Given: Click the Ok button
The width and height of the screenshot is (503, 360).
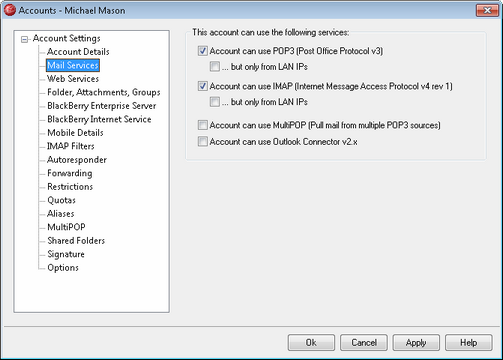Looking at the screenshot, I should pos(311,343).
